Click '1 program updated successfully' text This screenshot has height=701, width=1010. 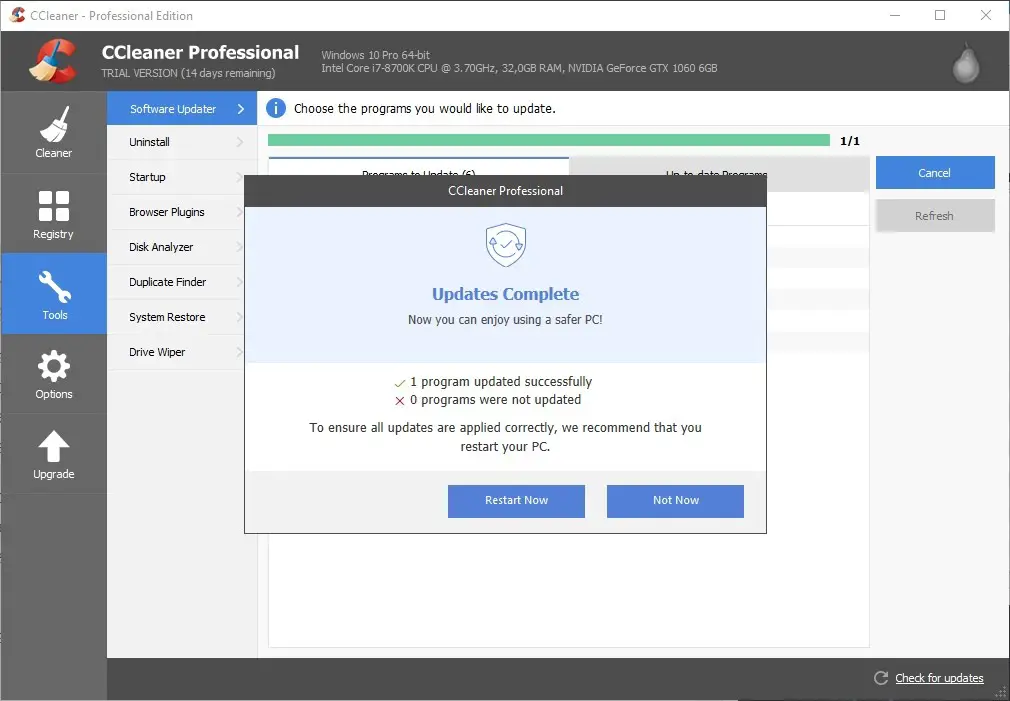click(x=501, y=381)
